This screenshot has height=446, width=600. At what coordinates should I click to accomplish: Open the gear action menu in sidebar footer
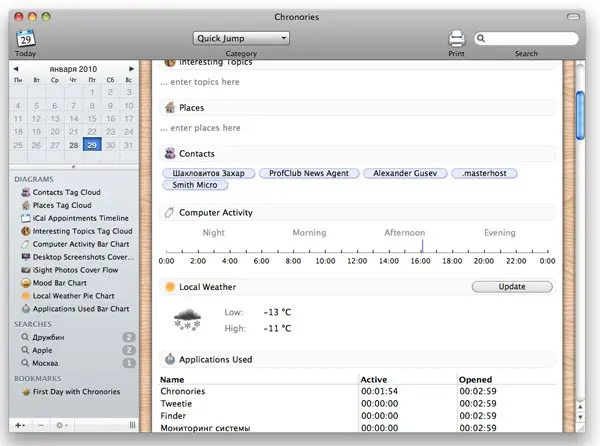tap(61, 425)
